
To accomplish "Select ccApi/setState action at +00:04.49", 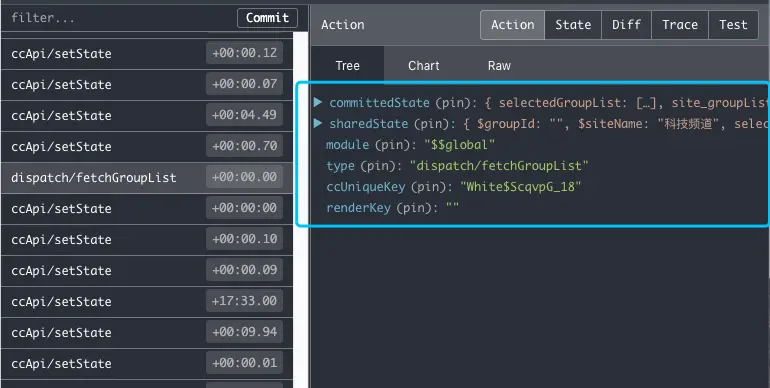I will pos(147,116).
